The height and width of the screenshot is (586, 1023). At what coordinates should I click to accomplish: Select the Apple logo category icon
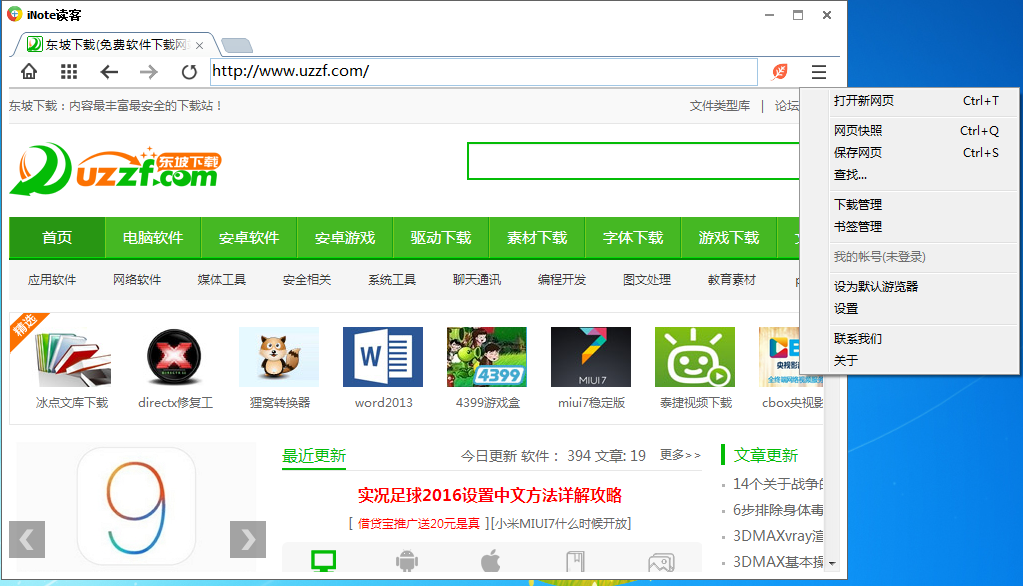coord(491,561)
